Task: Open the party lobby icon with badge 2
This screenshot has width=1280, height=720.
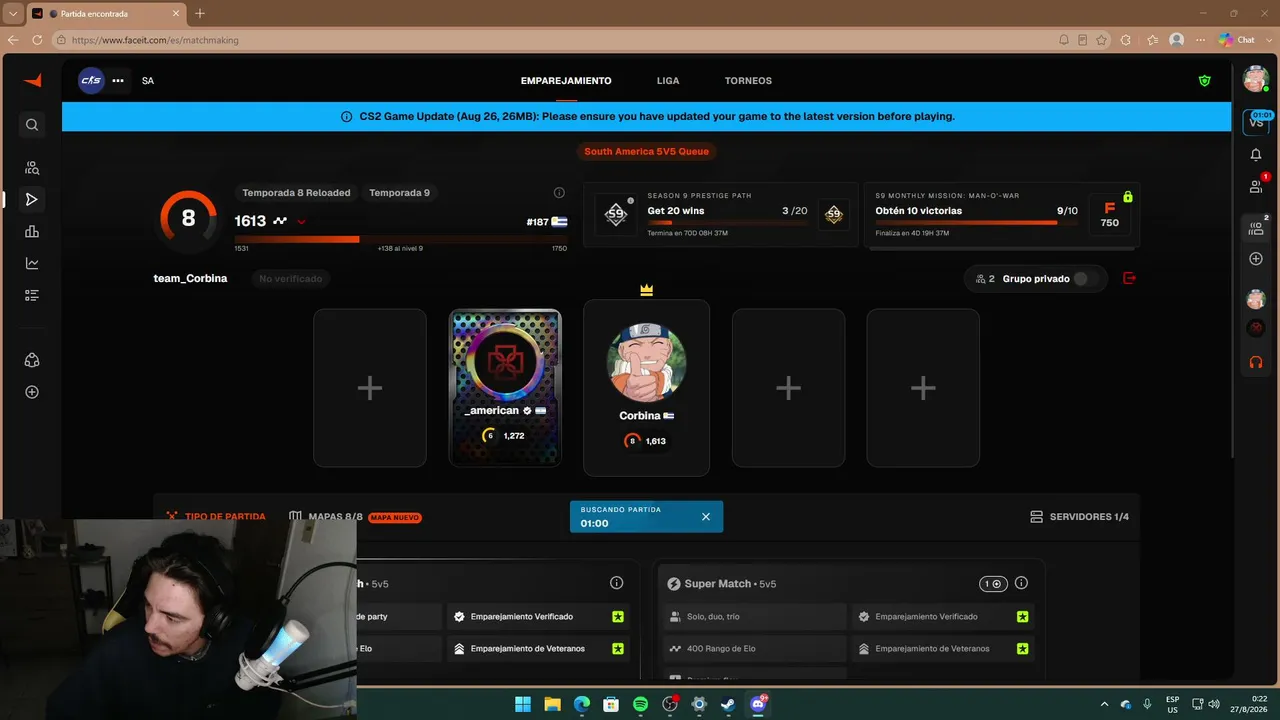Action: pyautogui.click(x=1257, y=228)
